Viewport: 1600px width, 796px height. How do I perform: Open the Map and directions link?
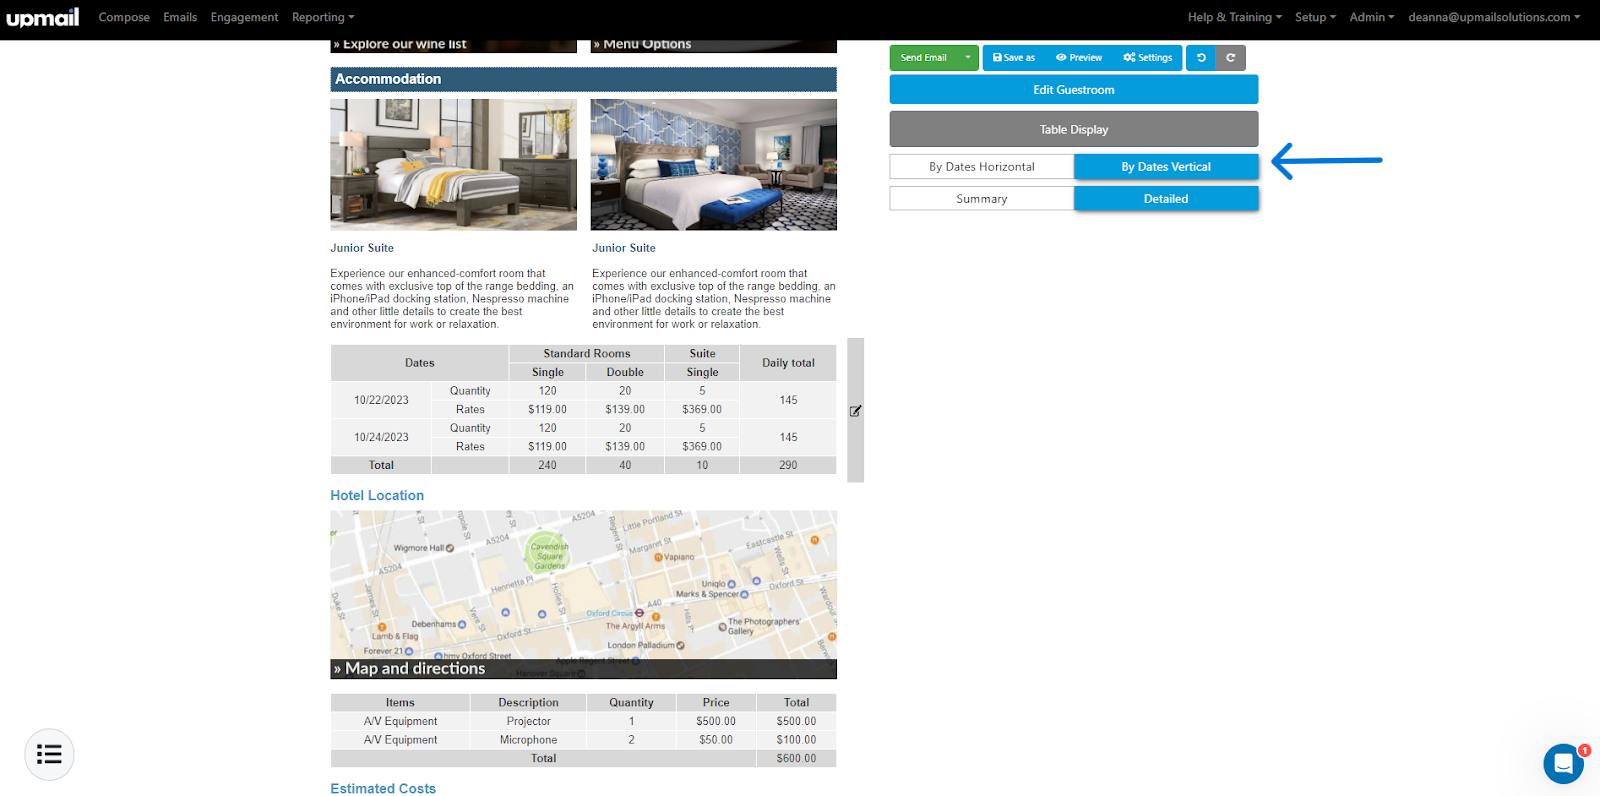(x=410, y=669)
